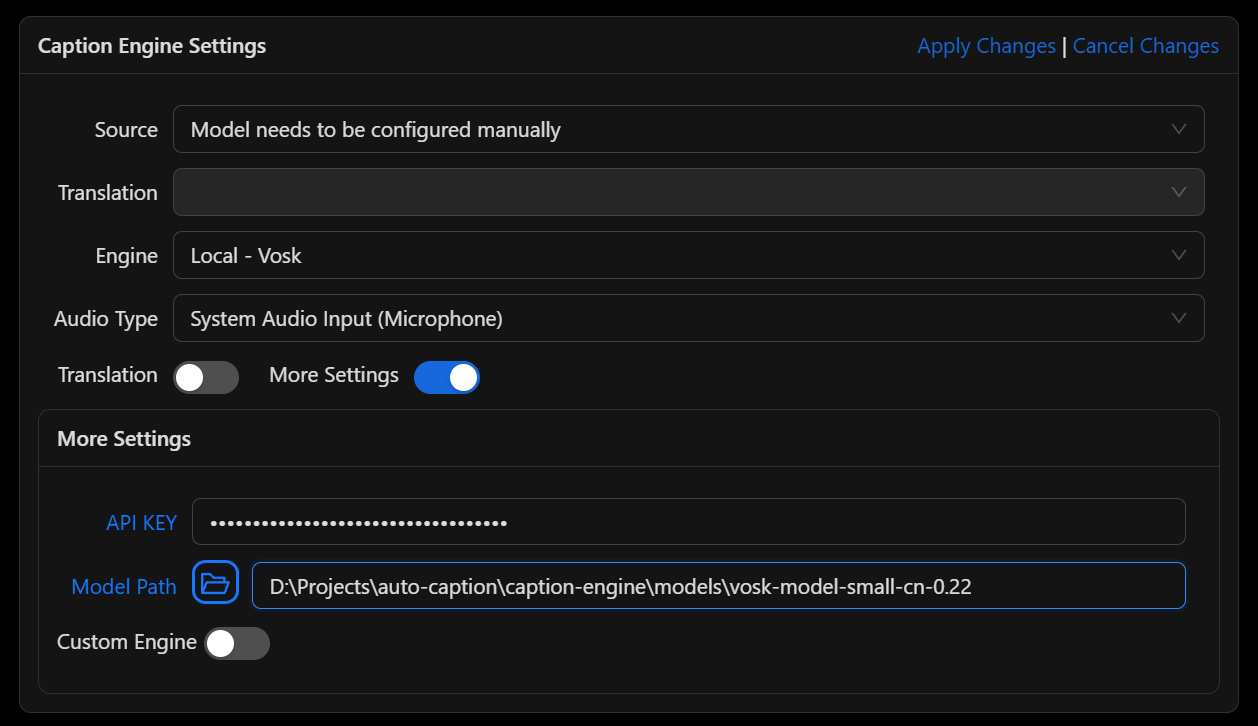Click the chevron arrow in Engine dropdown
This screenshot has width=1258, height=726.
click(1179, 255)
